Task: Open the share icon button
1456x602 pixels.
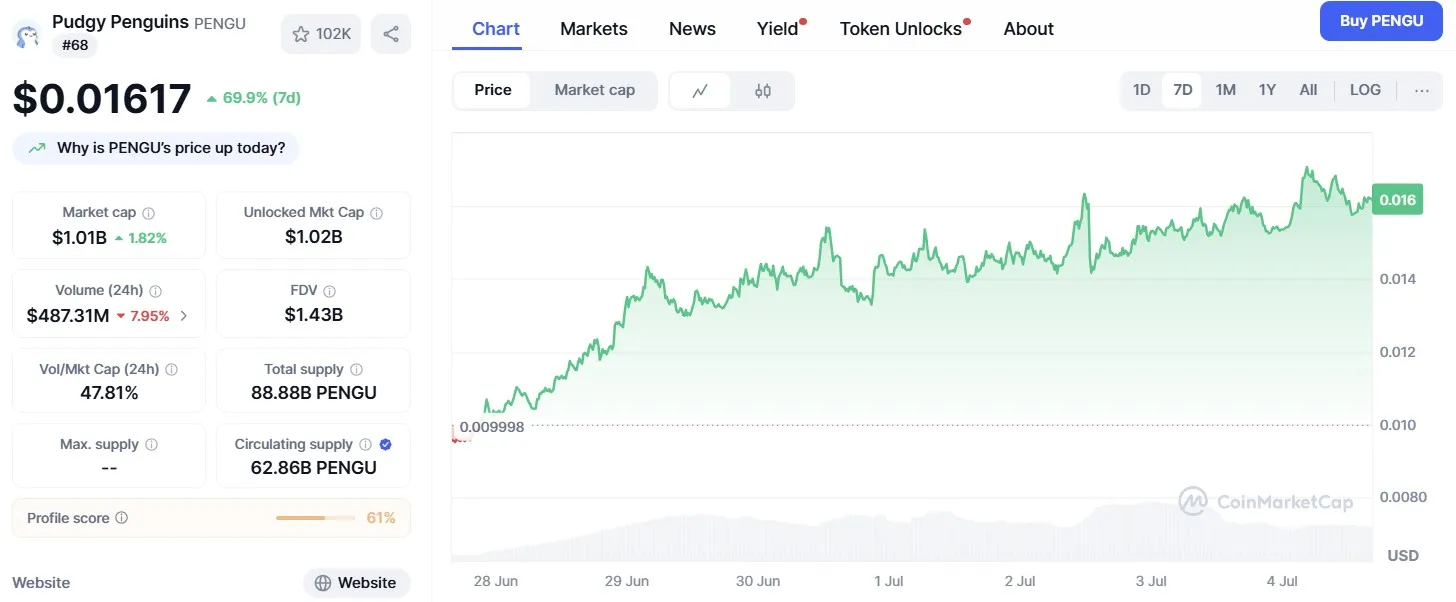Action: coord(391,34)
